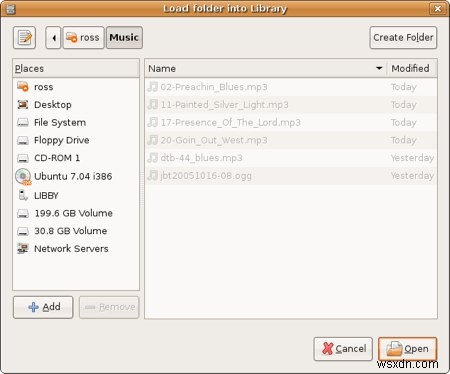Click the back arrow in path bar
450x374 pixels.
point(53,38)
